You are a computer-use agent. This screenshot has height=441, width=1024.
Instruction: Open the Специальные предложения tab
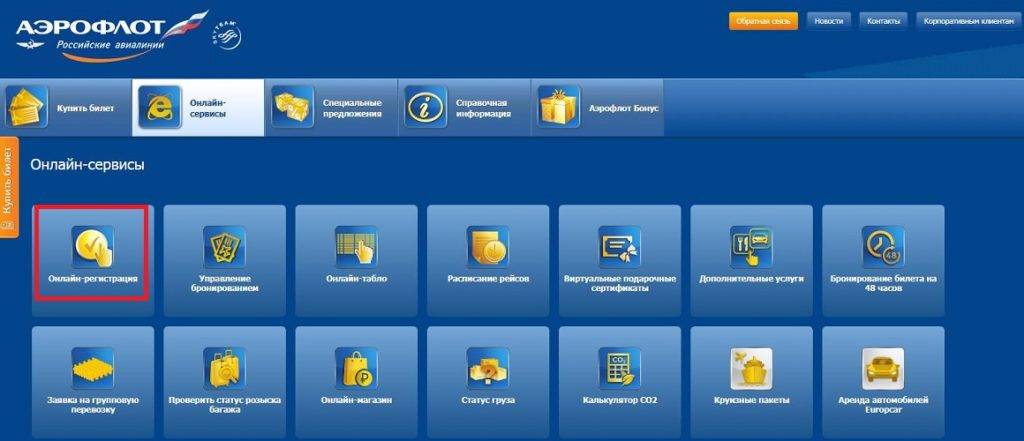tap(330, 108)
